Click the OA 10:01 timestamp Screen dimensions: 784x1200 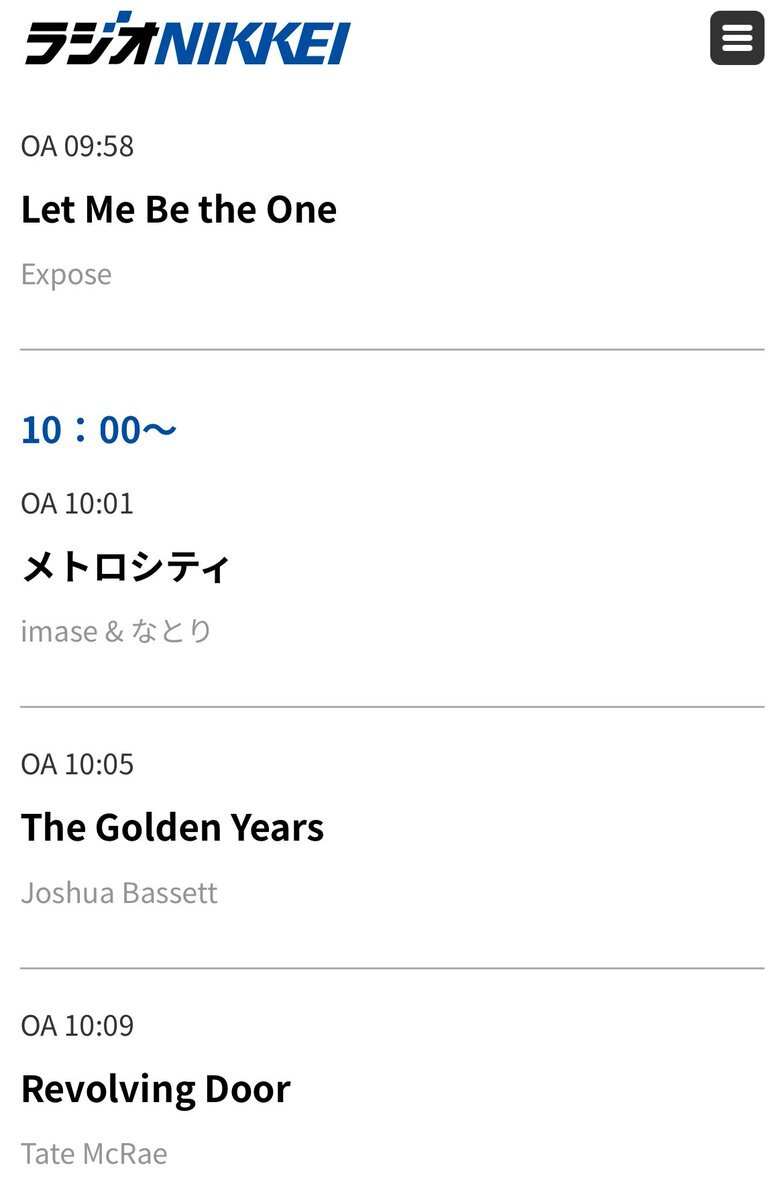tap(77, 503)
